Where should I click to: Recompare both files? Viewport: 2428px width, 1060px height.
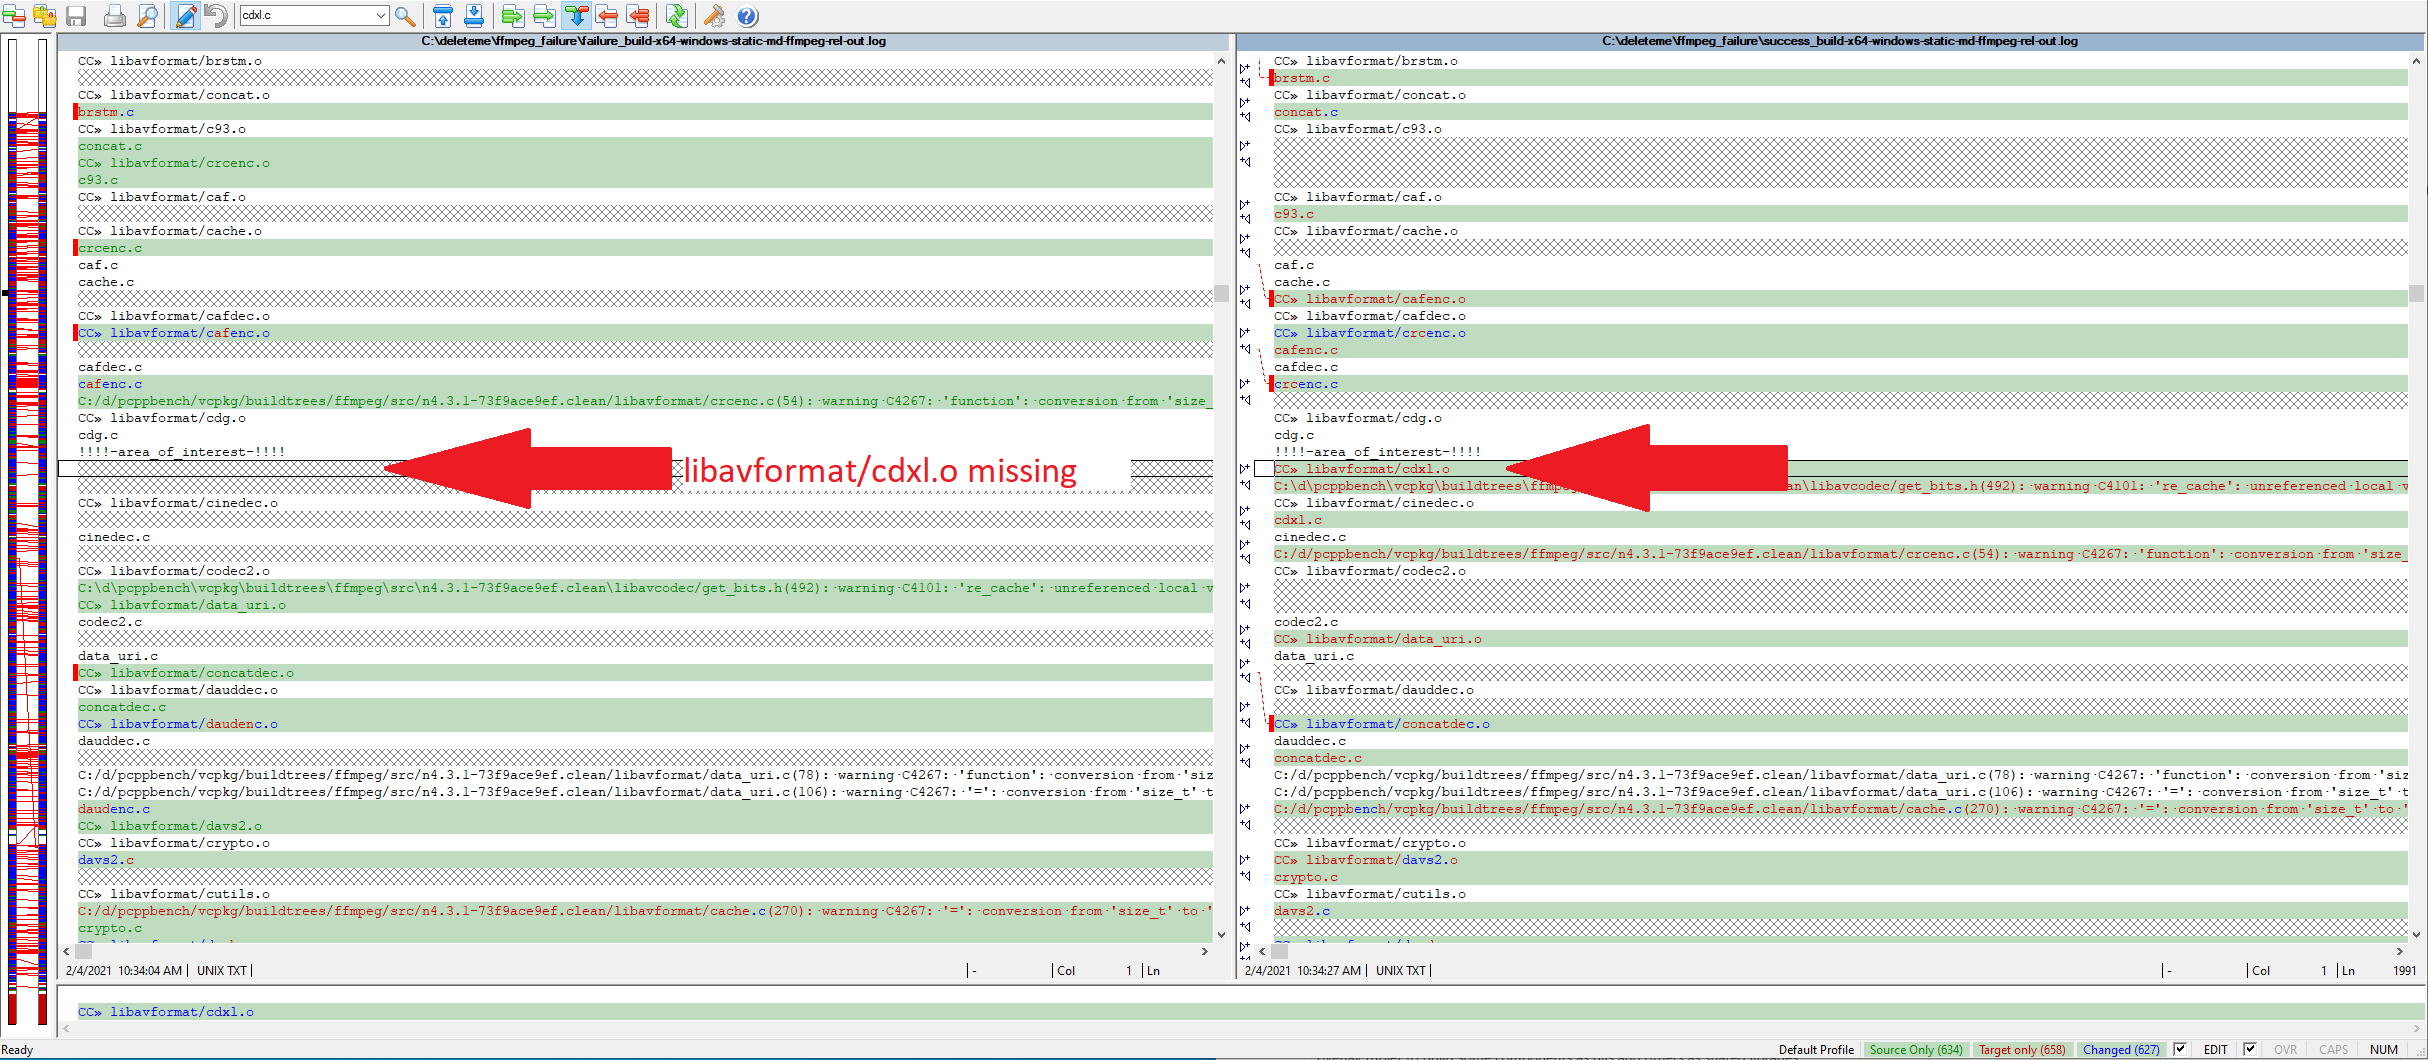point(676,16)
